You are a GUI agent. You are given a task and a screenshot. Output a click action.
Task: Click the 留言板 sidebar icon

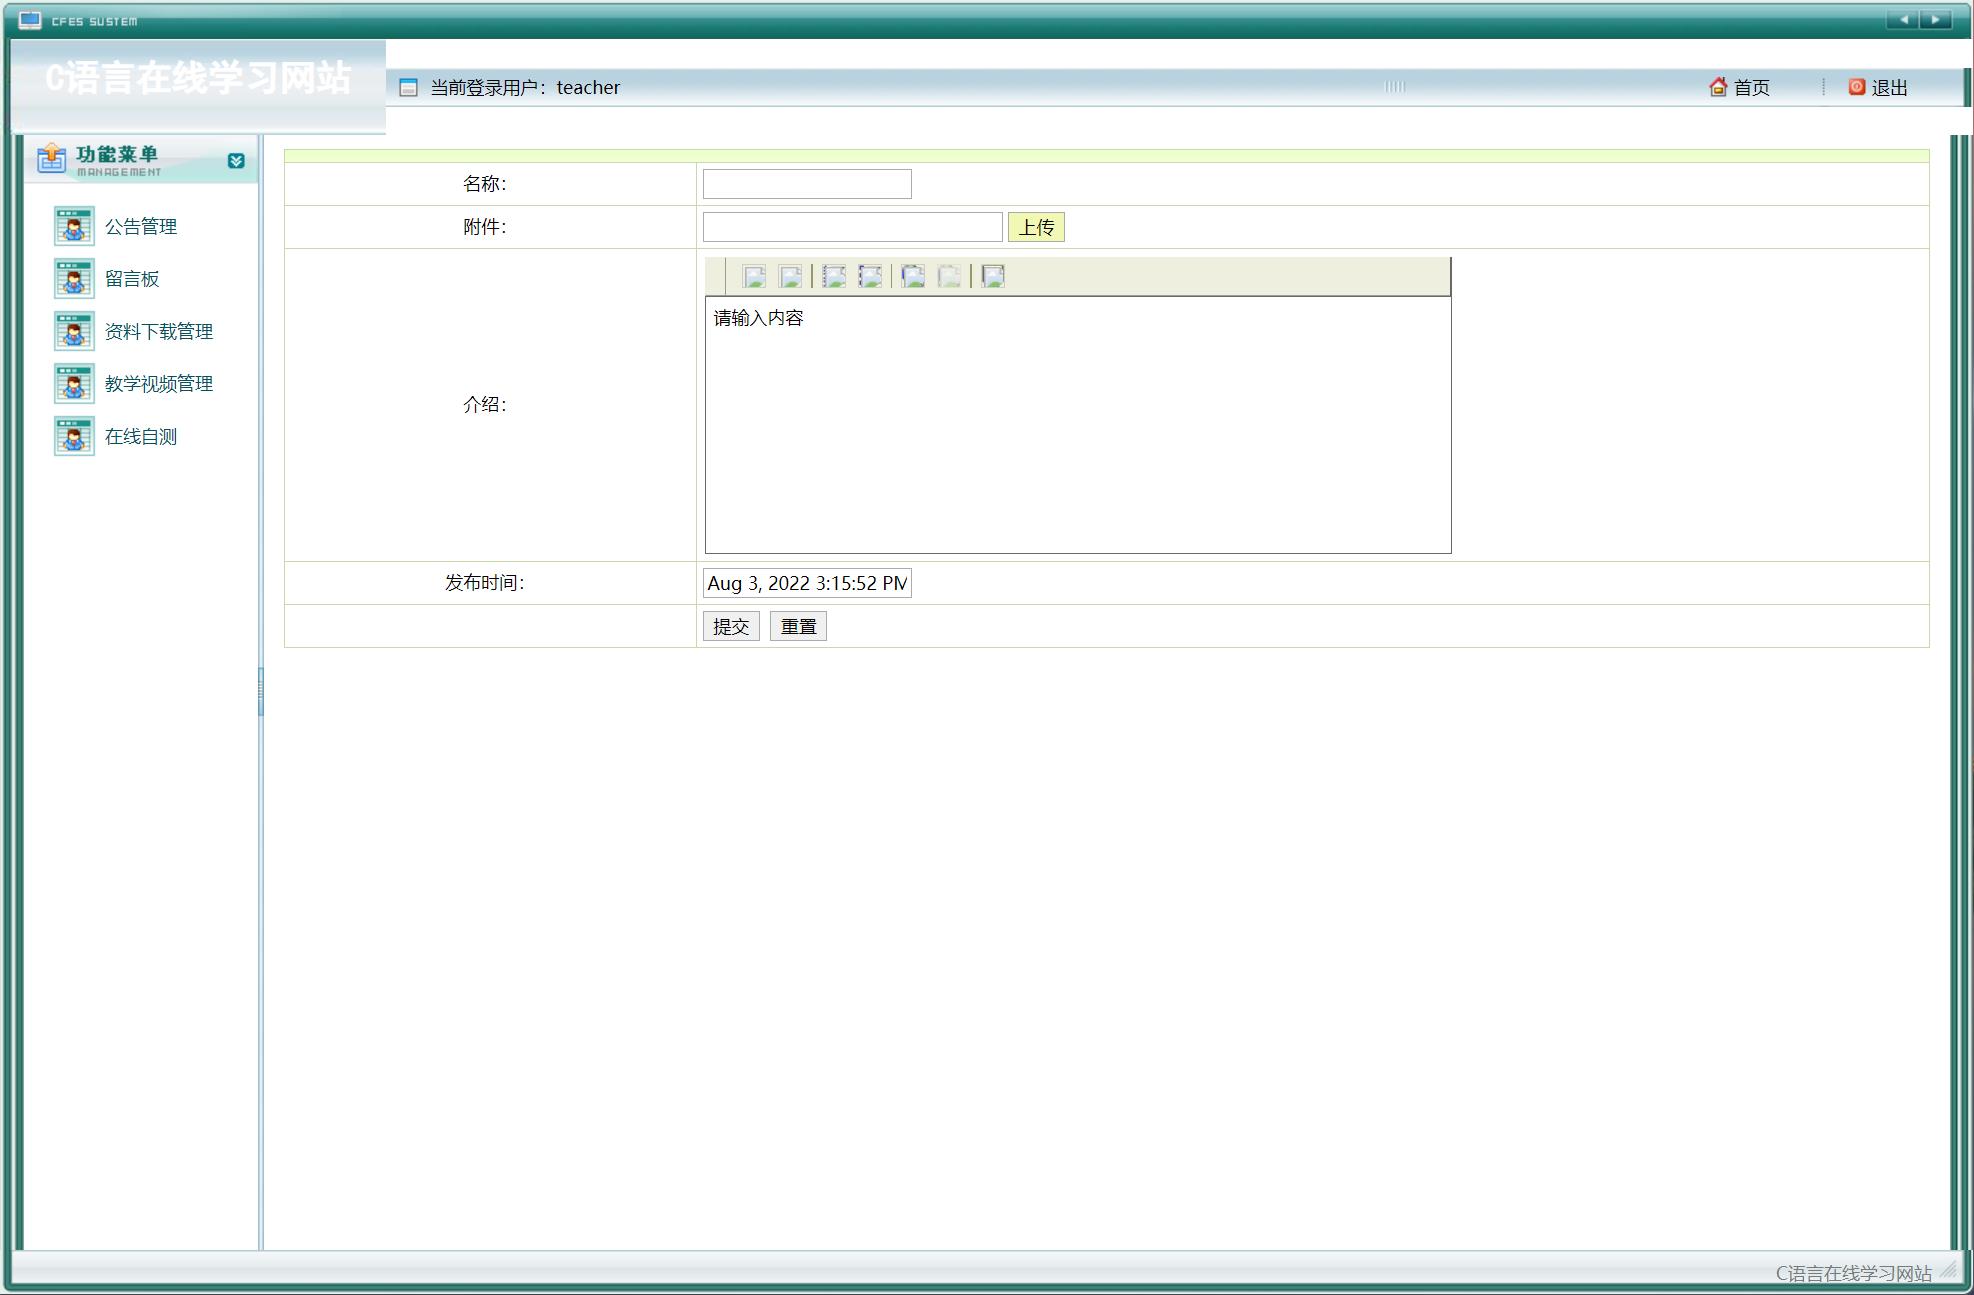click(73, 279)
